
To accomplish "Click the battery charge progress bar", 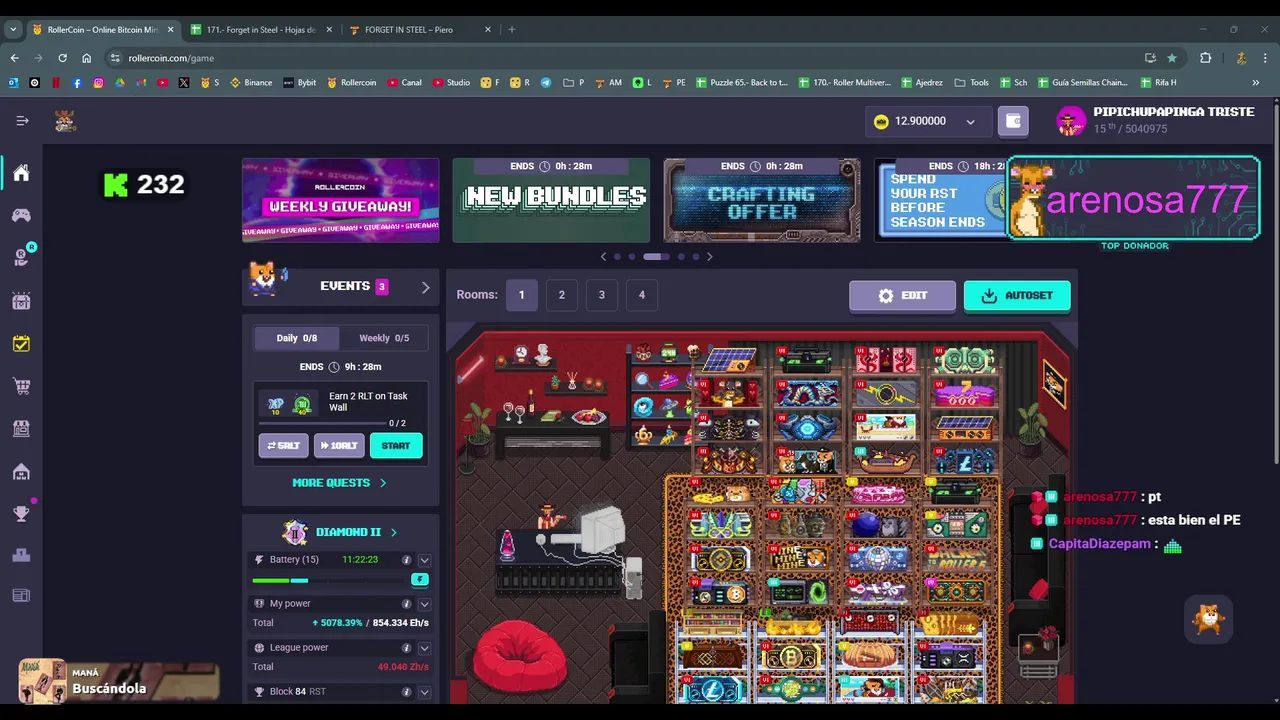I will point(330,580).
